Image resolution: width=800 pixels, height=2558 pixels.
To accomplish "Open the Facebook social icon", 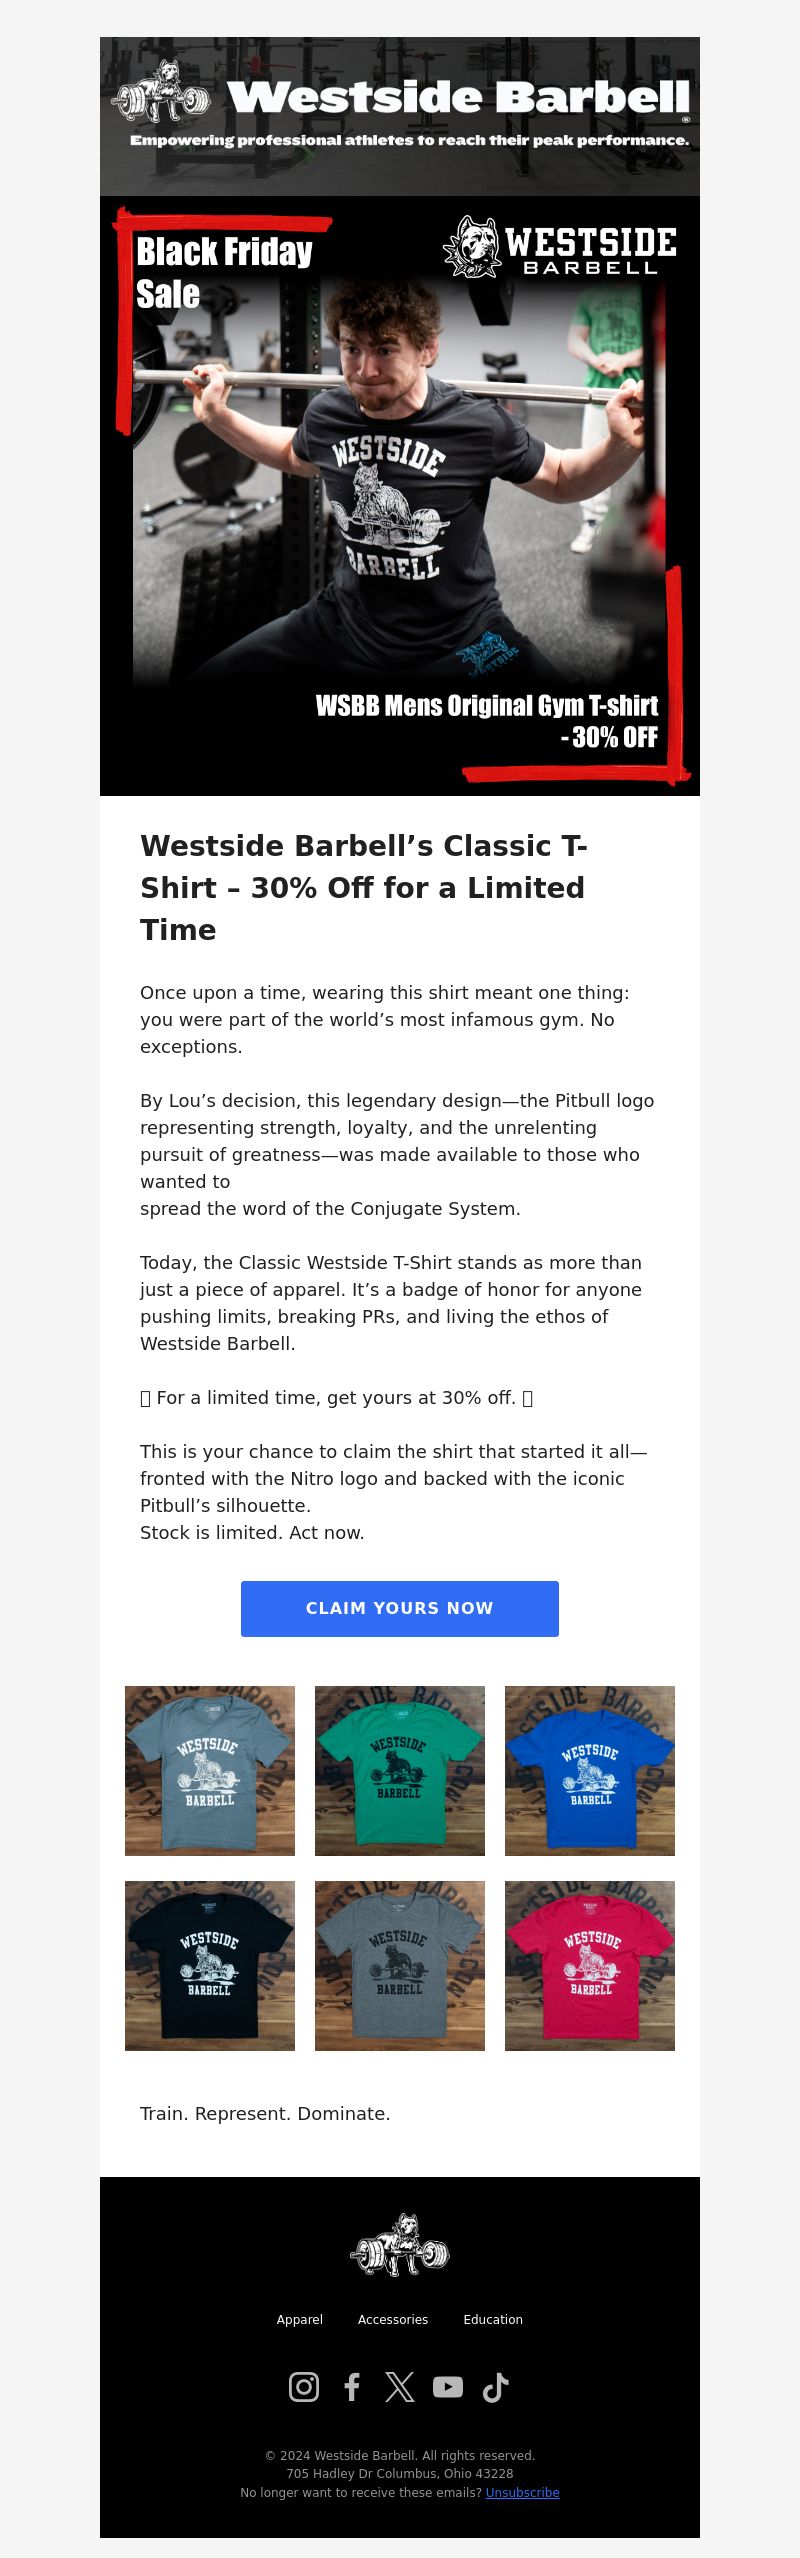I will coord(352,2387).
